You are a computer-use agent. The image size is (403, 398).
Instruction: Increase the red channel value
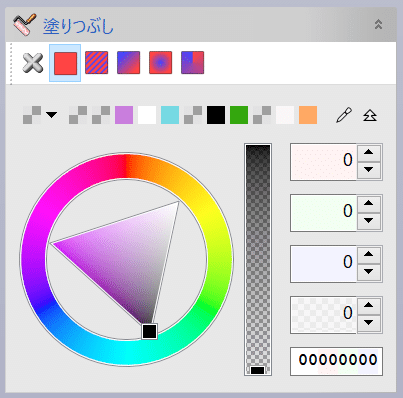pos(369,153)
